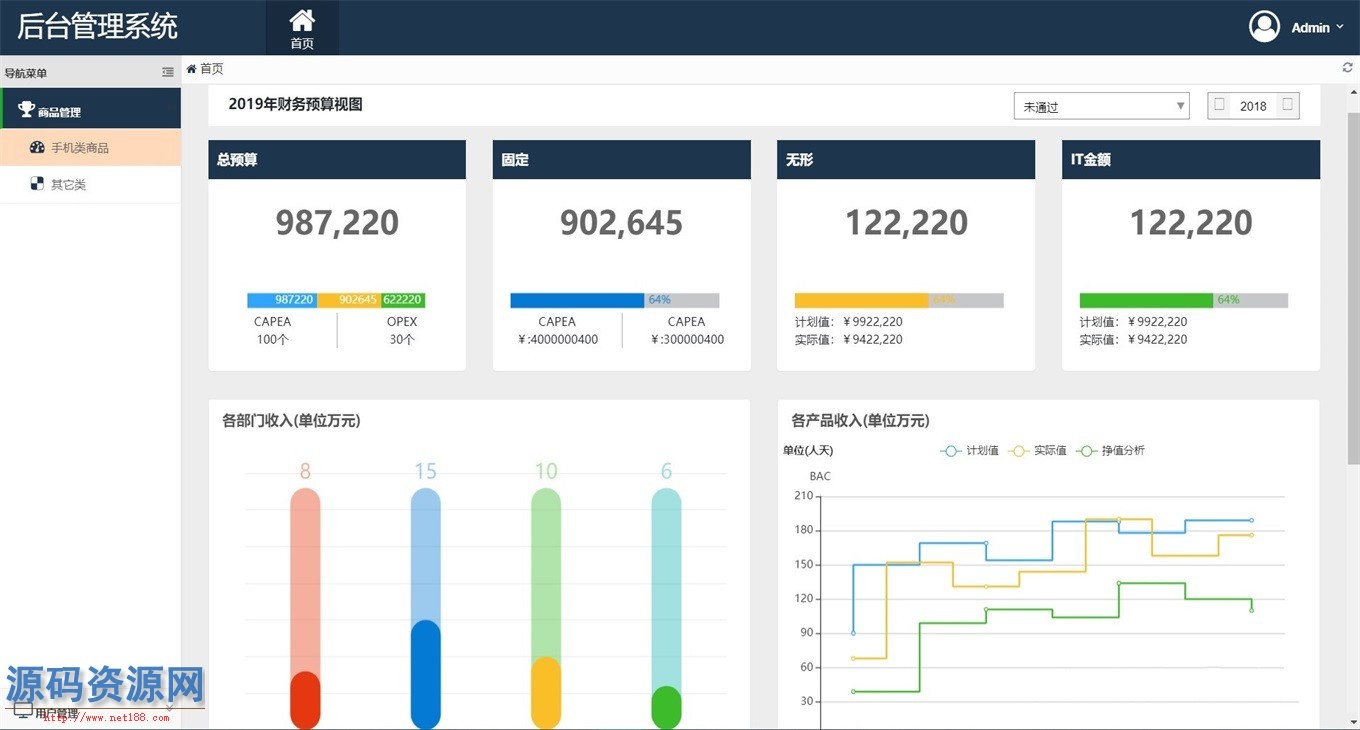
Task: Collapse the 导航菜单 sidebar toggle icon
Action: coord(168,72)
